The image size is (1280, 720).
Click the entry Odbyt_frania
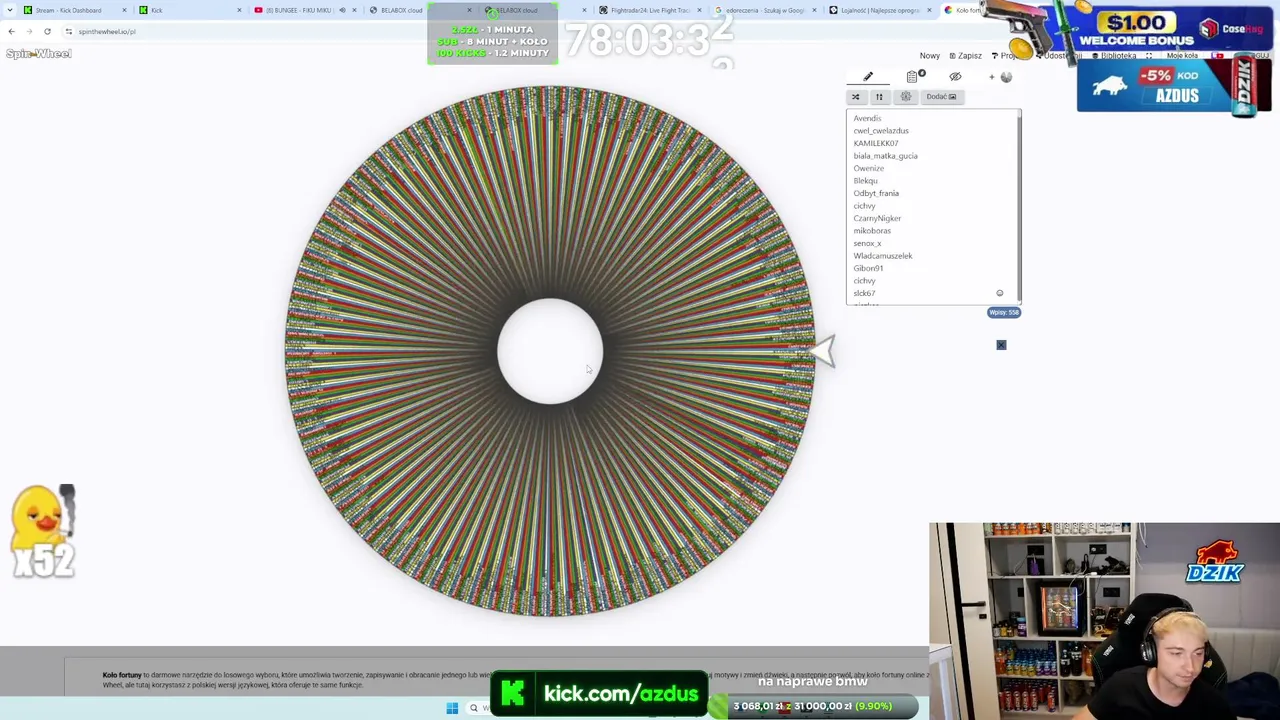click(876, 193)
